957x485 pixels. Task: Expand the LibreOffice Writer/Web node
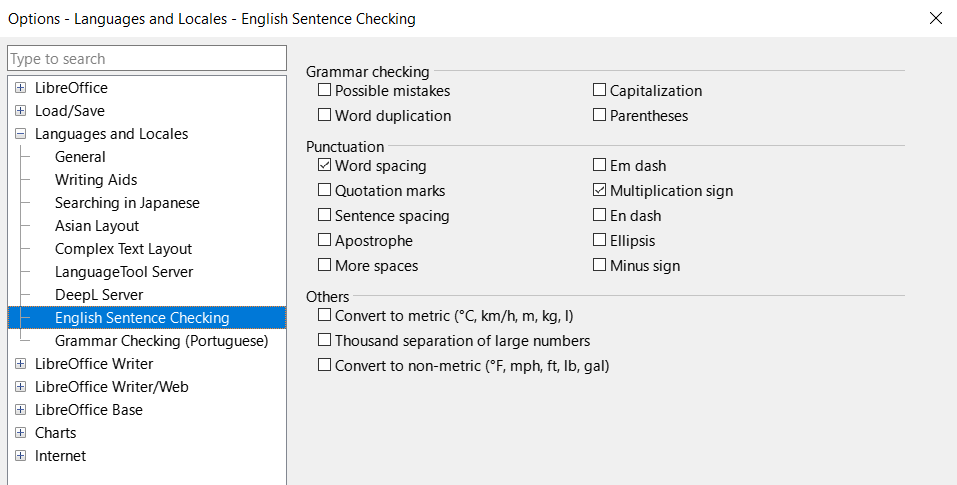[21, 387]
